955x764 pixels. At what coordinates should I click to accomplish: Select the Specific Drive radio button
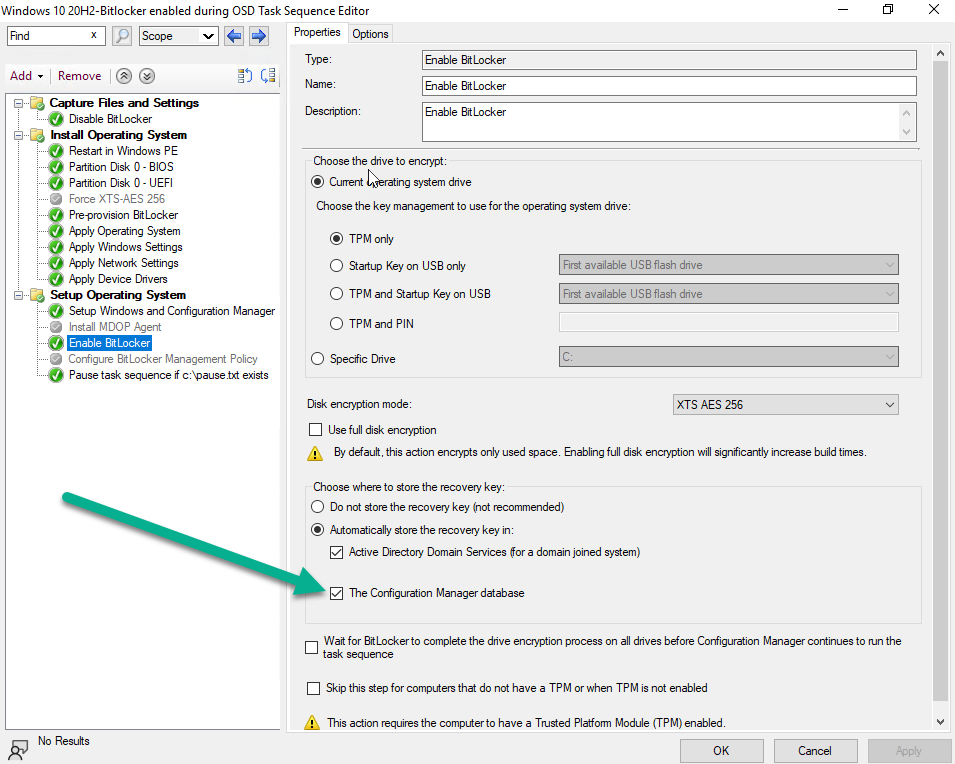(x=317, y=359)
